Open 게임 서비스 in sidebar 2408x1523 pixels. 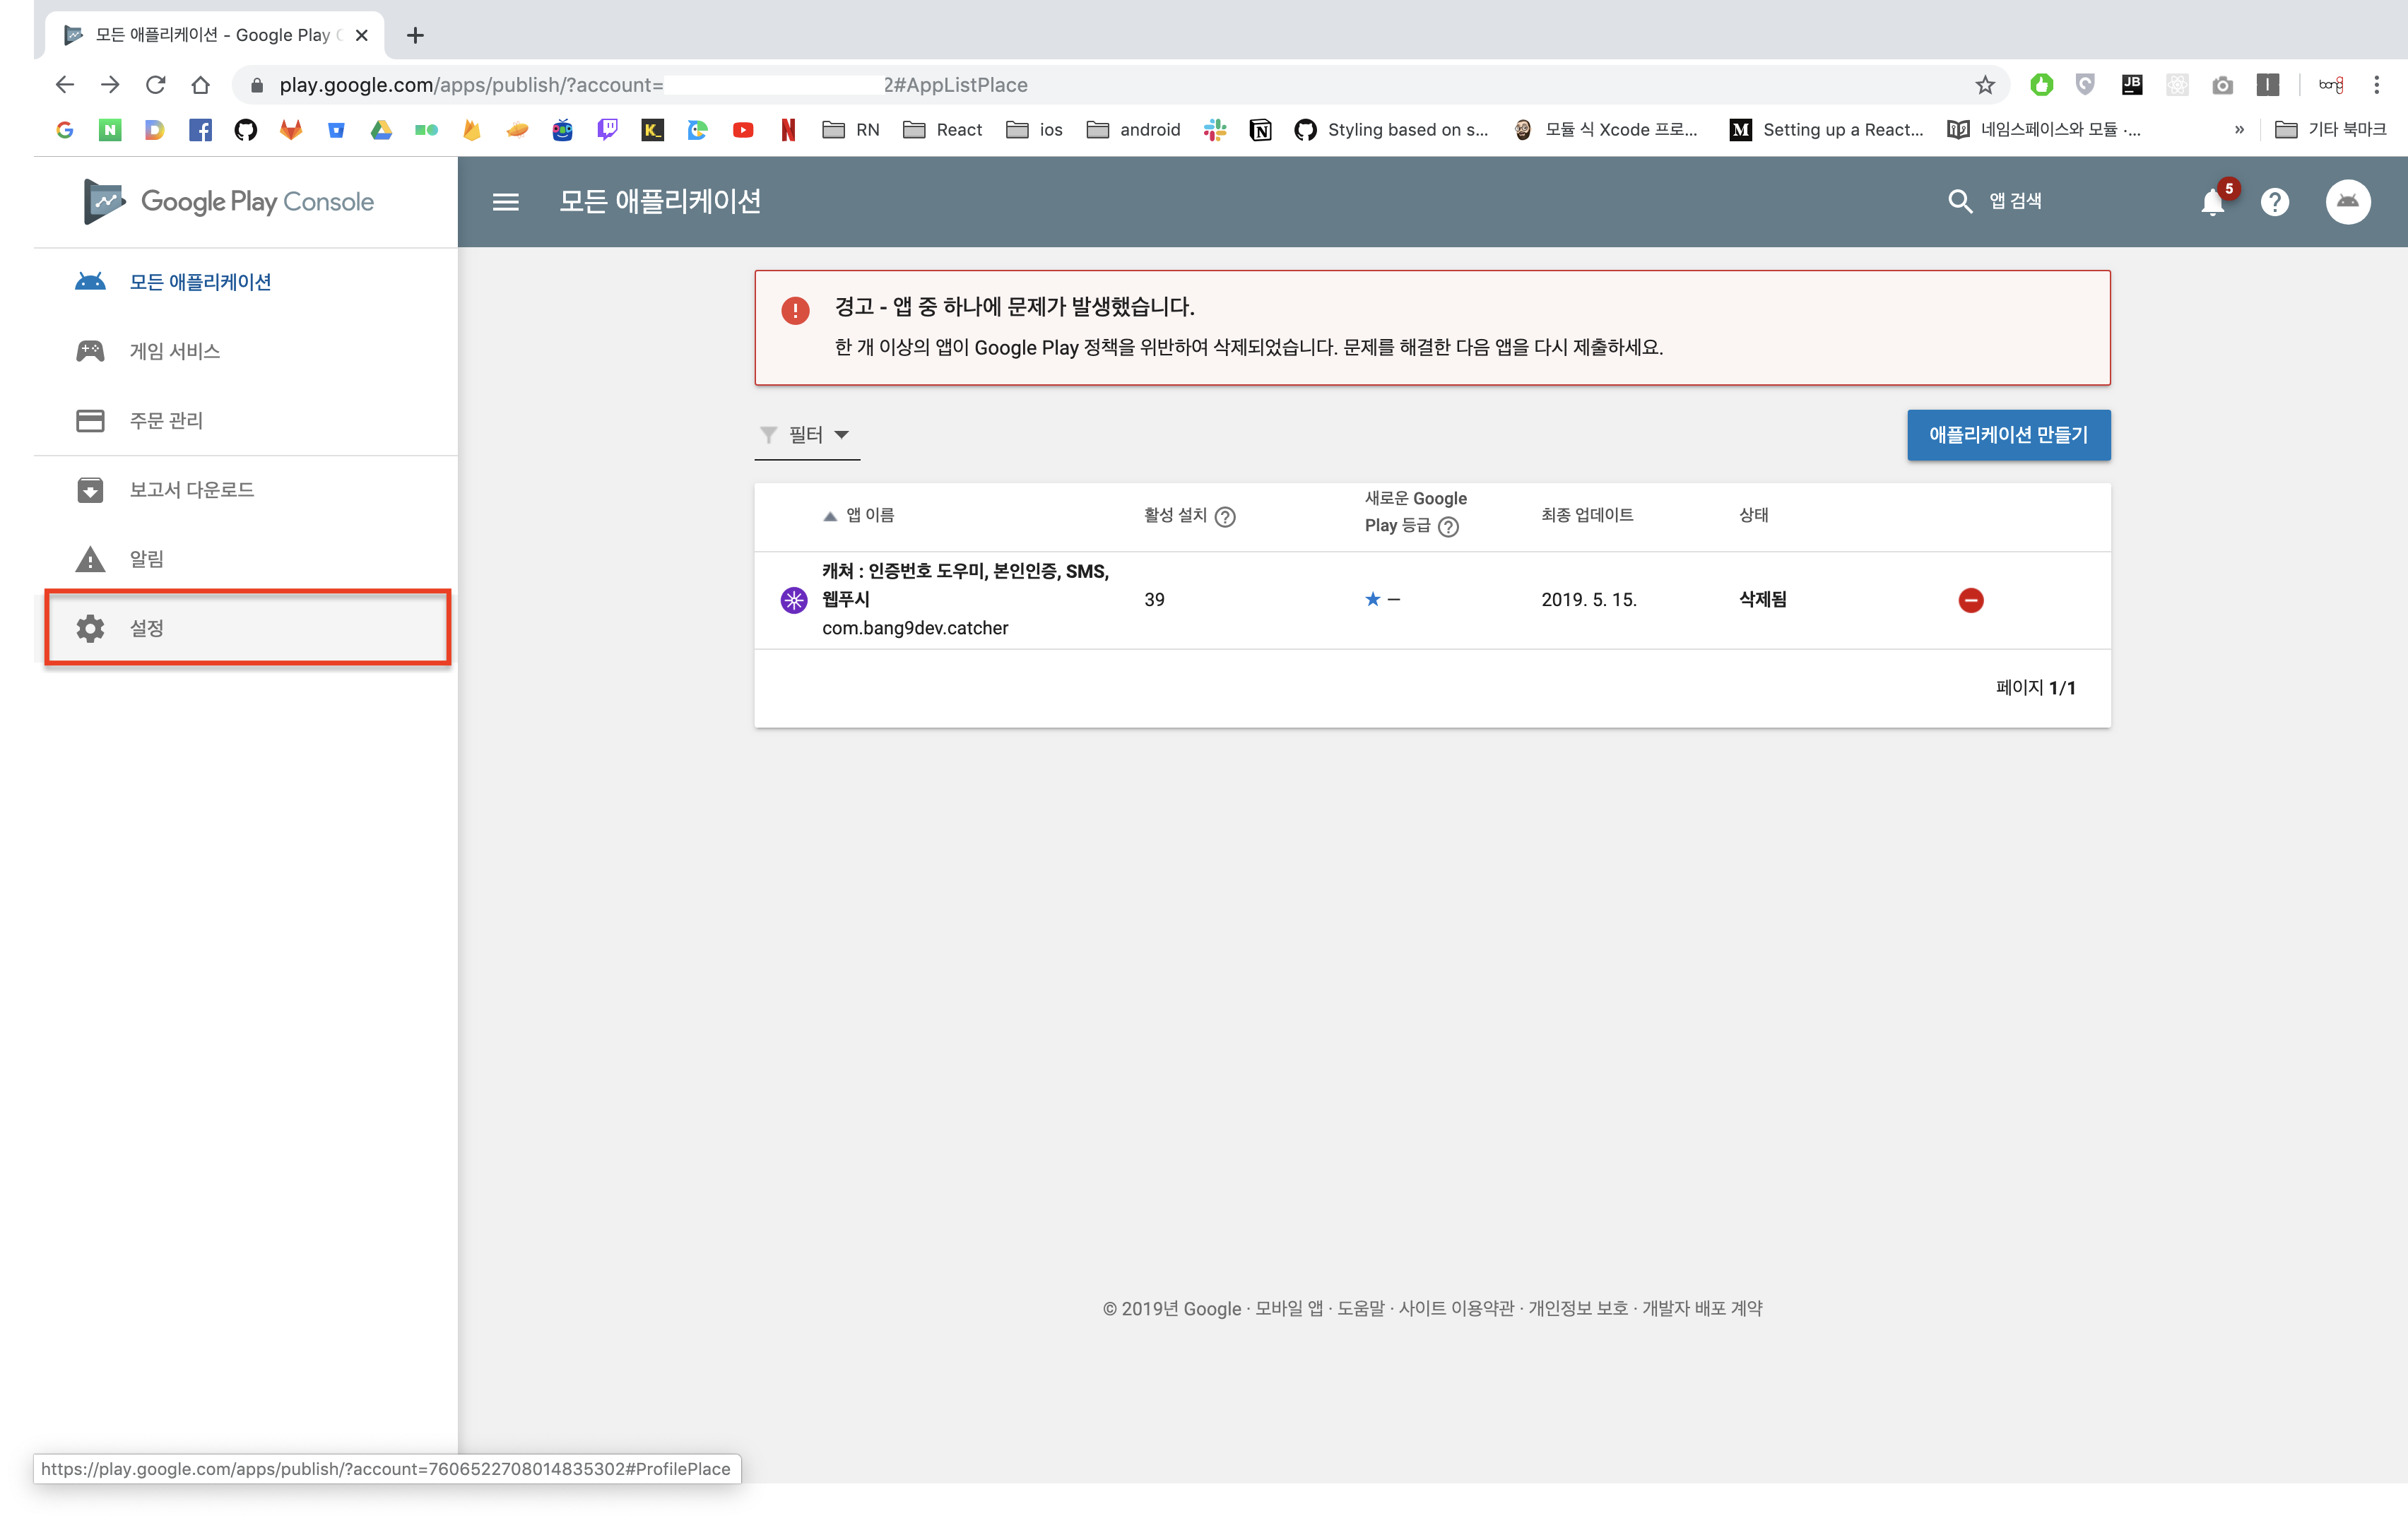coord(175,351)
